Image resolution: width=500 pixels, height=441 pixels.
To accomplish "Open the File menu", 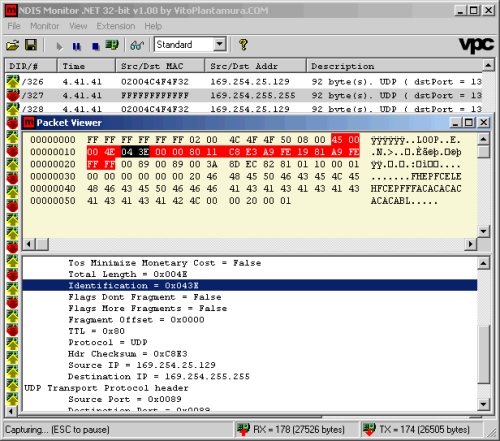I will click(14, 26).
